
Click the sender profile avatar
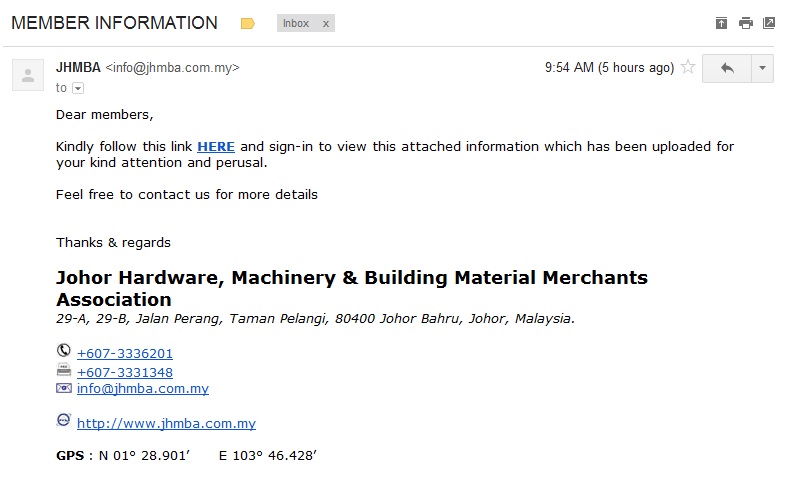(28, 75)
